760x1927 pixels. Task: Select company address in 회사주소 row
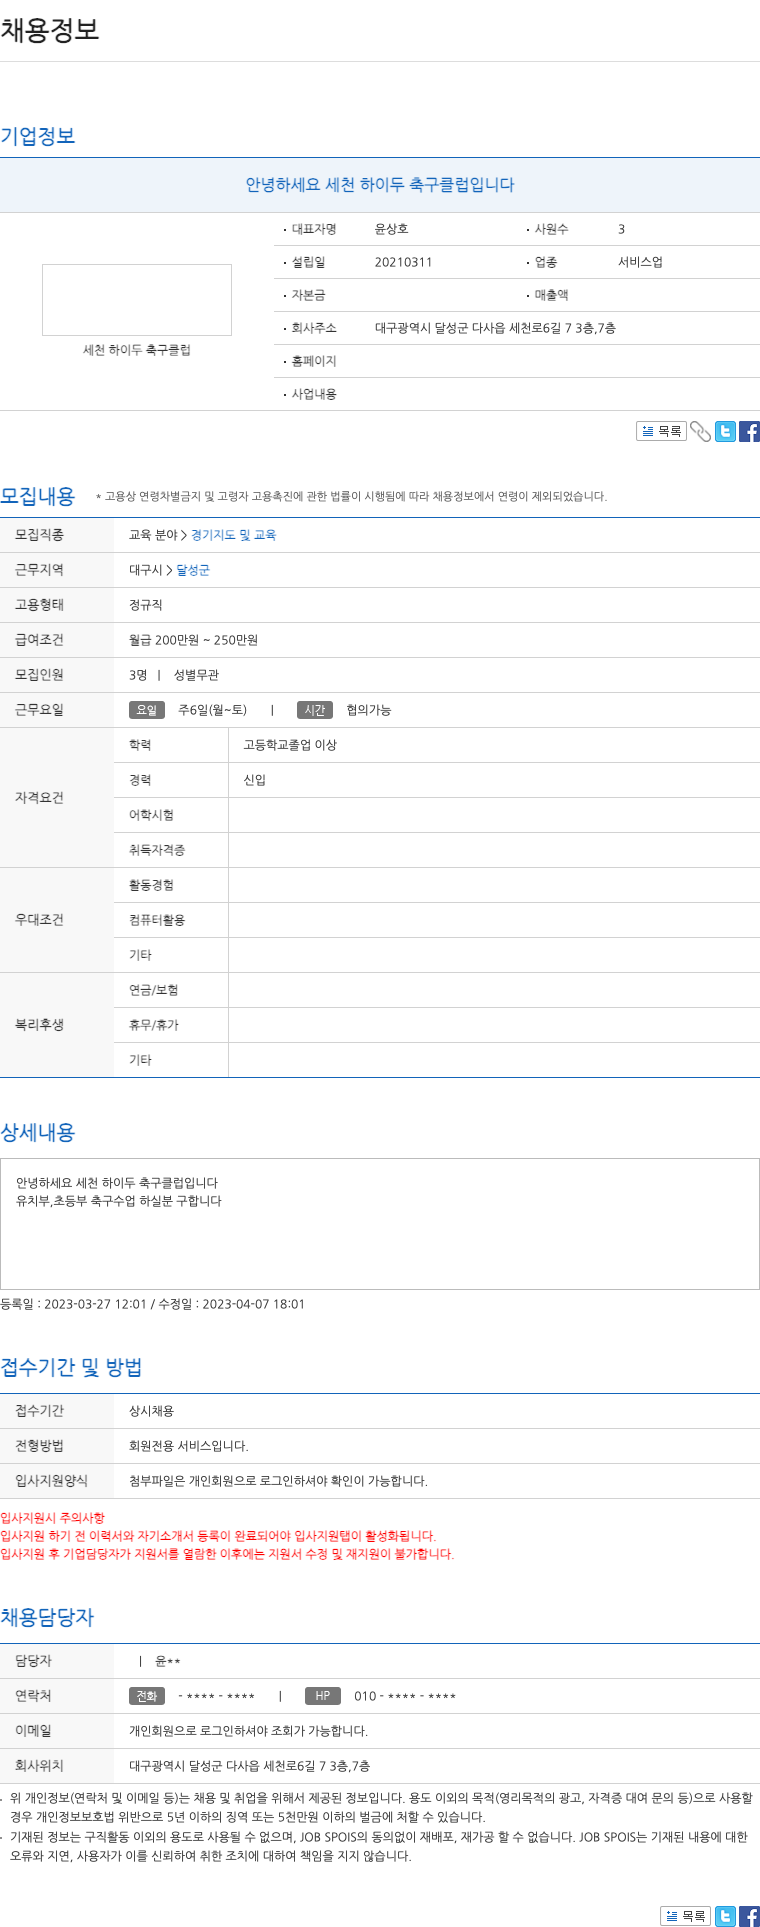pos(495,328)
